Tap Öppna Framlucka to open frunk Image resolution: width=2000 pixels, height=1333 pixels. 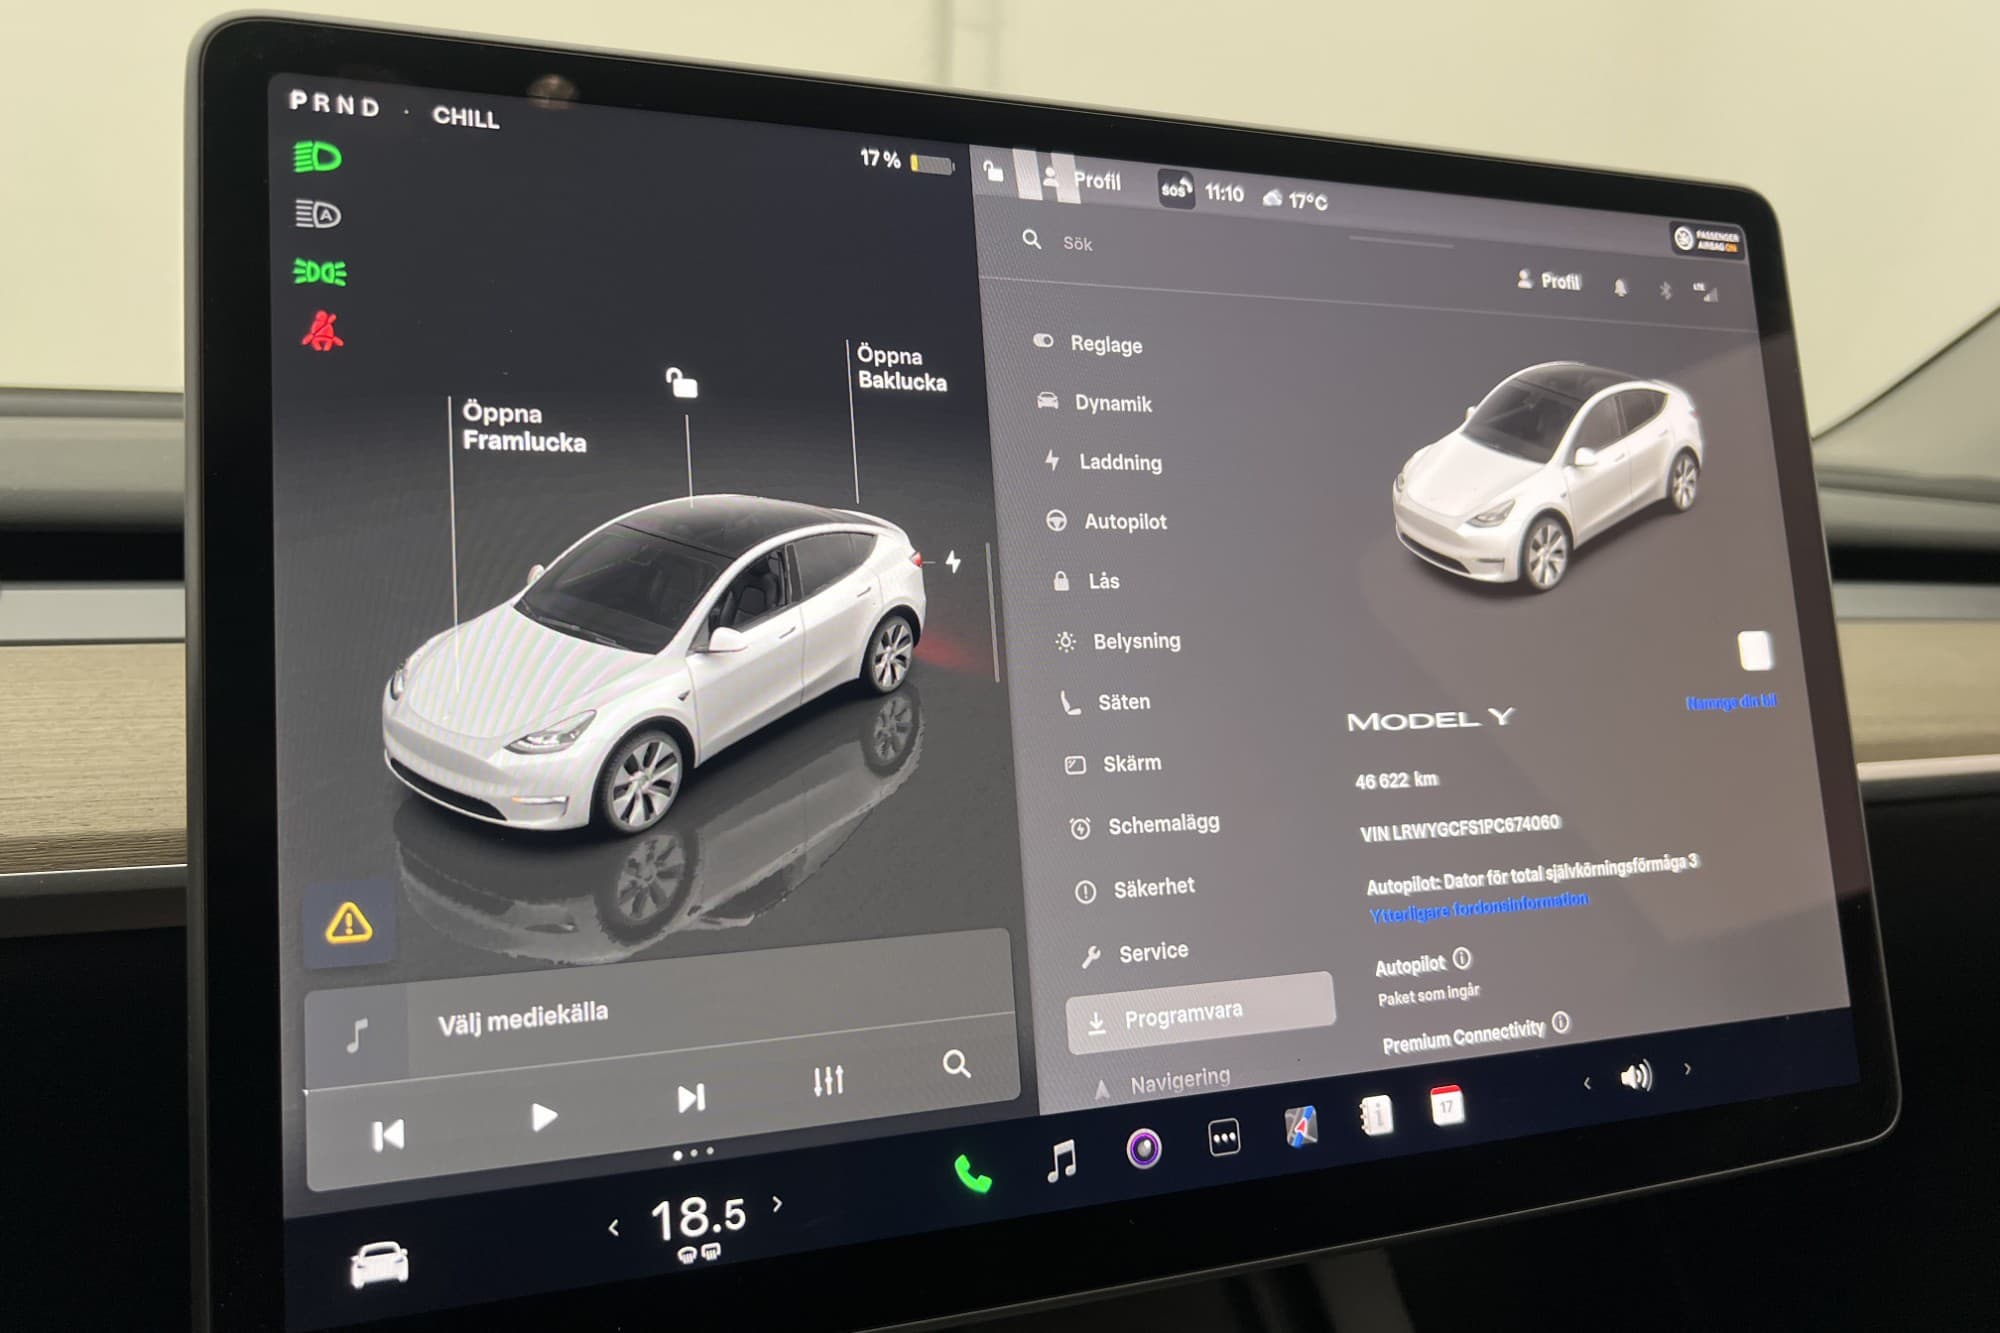point(523,428)
